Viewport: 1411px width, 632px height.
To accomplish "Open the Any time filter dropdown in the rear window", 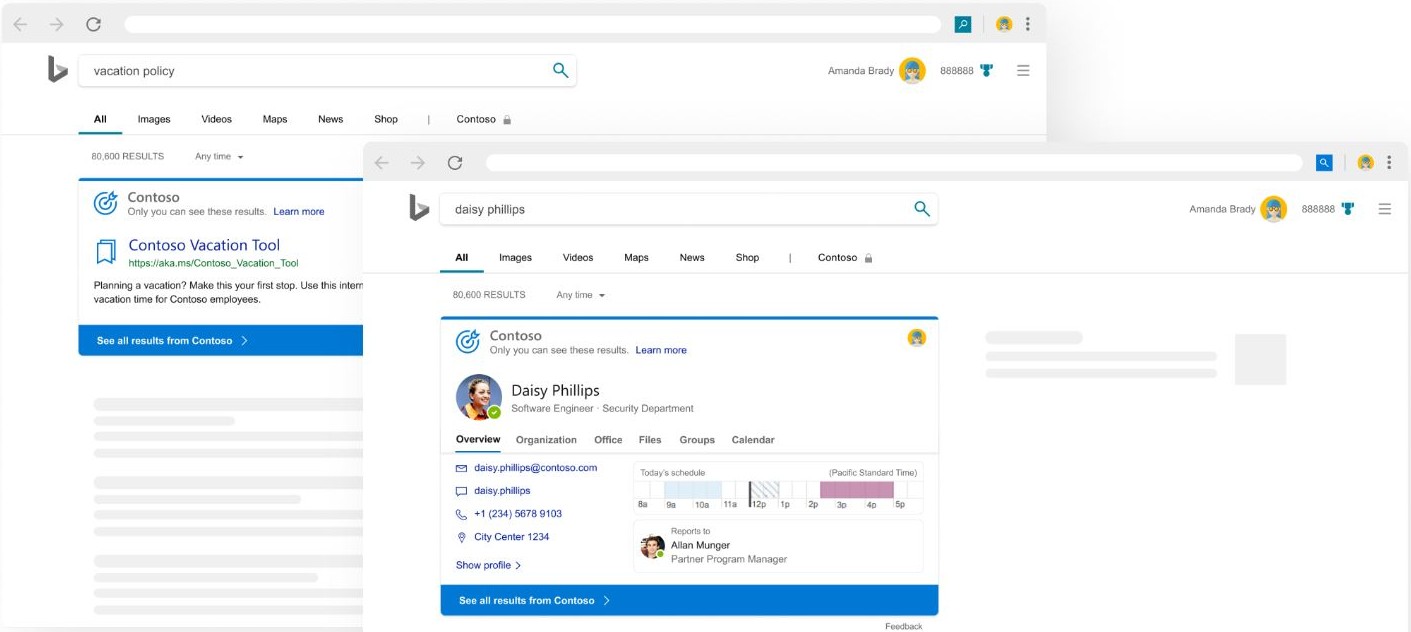I will (x=219, y=156).
